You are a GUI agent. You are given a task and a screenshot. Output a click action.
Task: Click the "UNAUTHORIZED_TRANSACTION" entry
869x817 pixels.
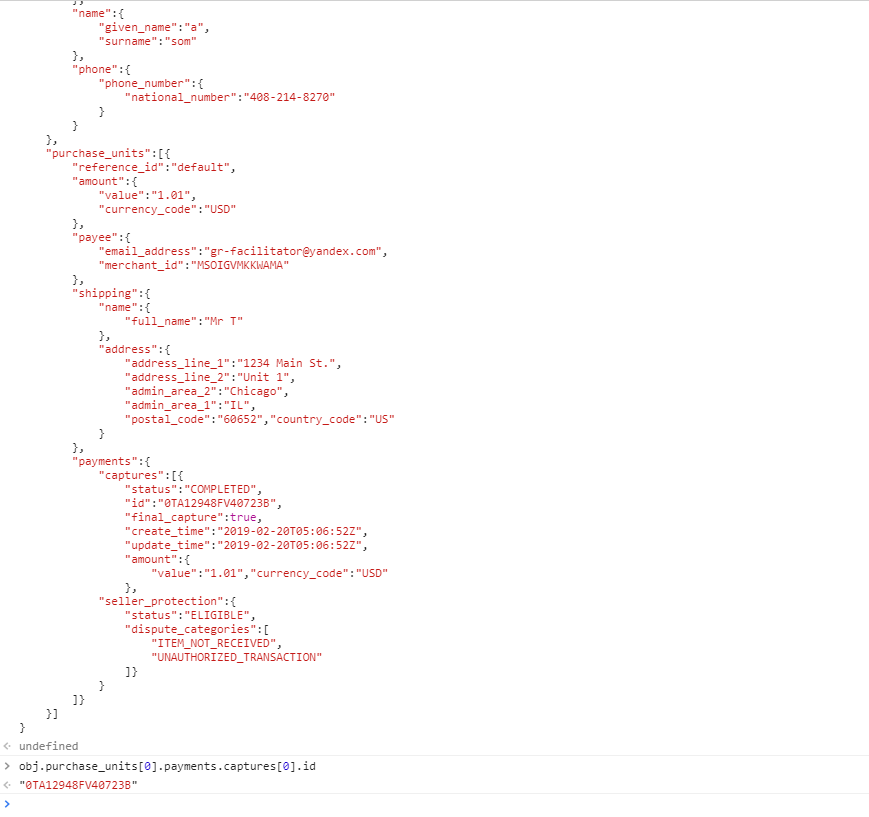click(237, 657)
